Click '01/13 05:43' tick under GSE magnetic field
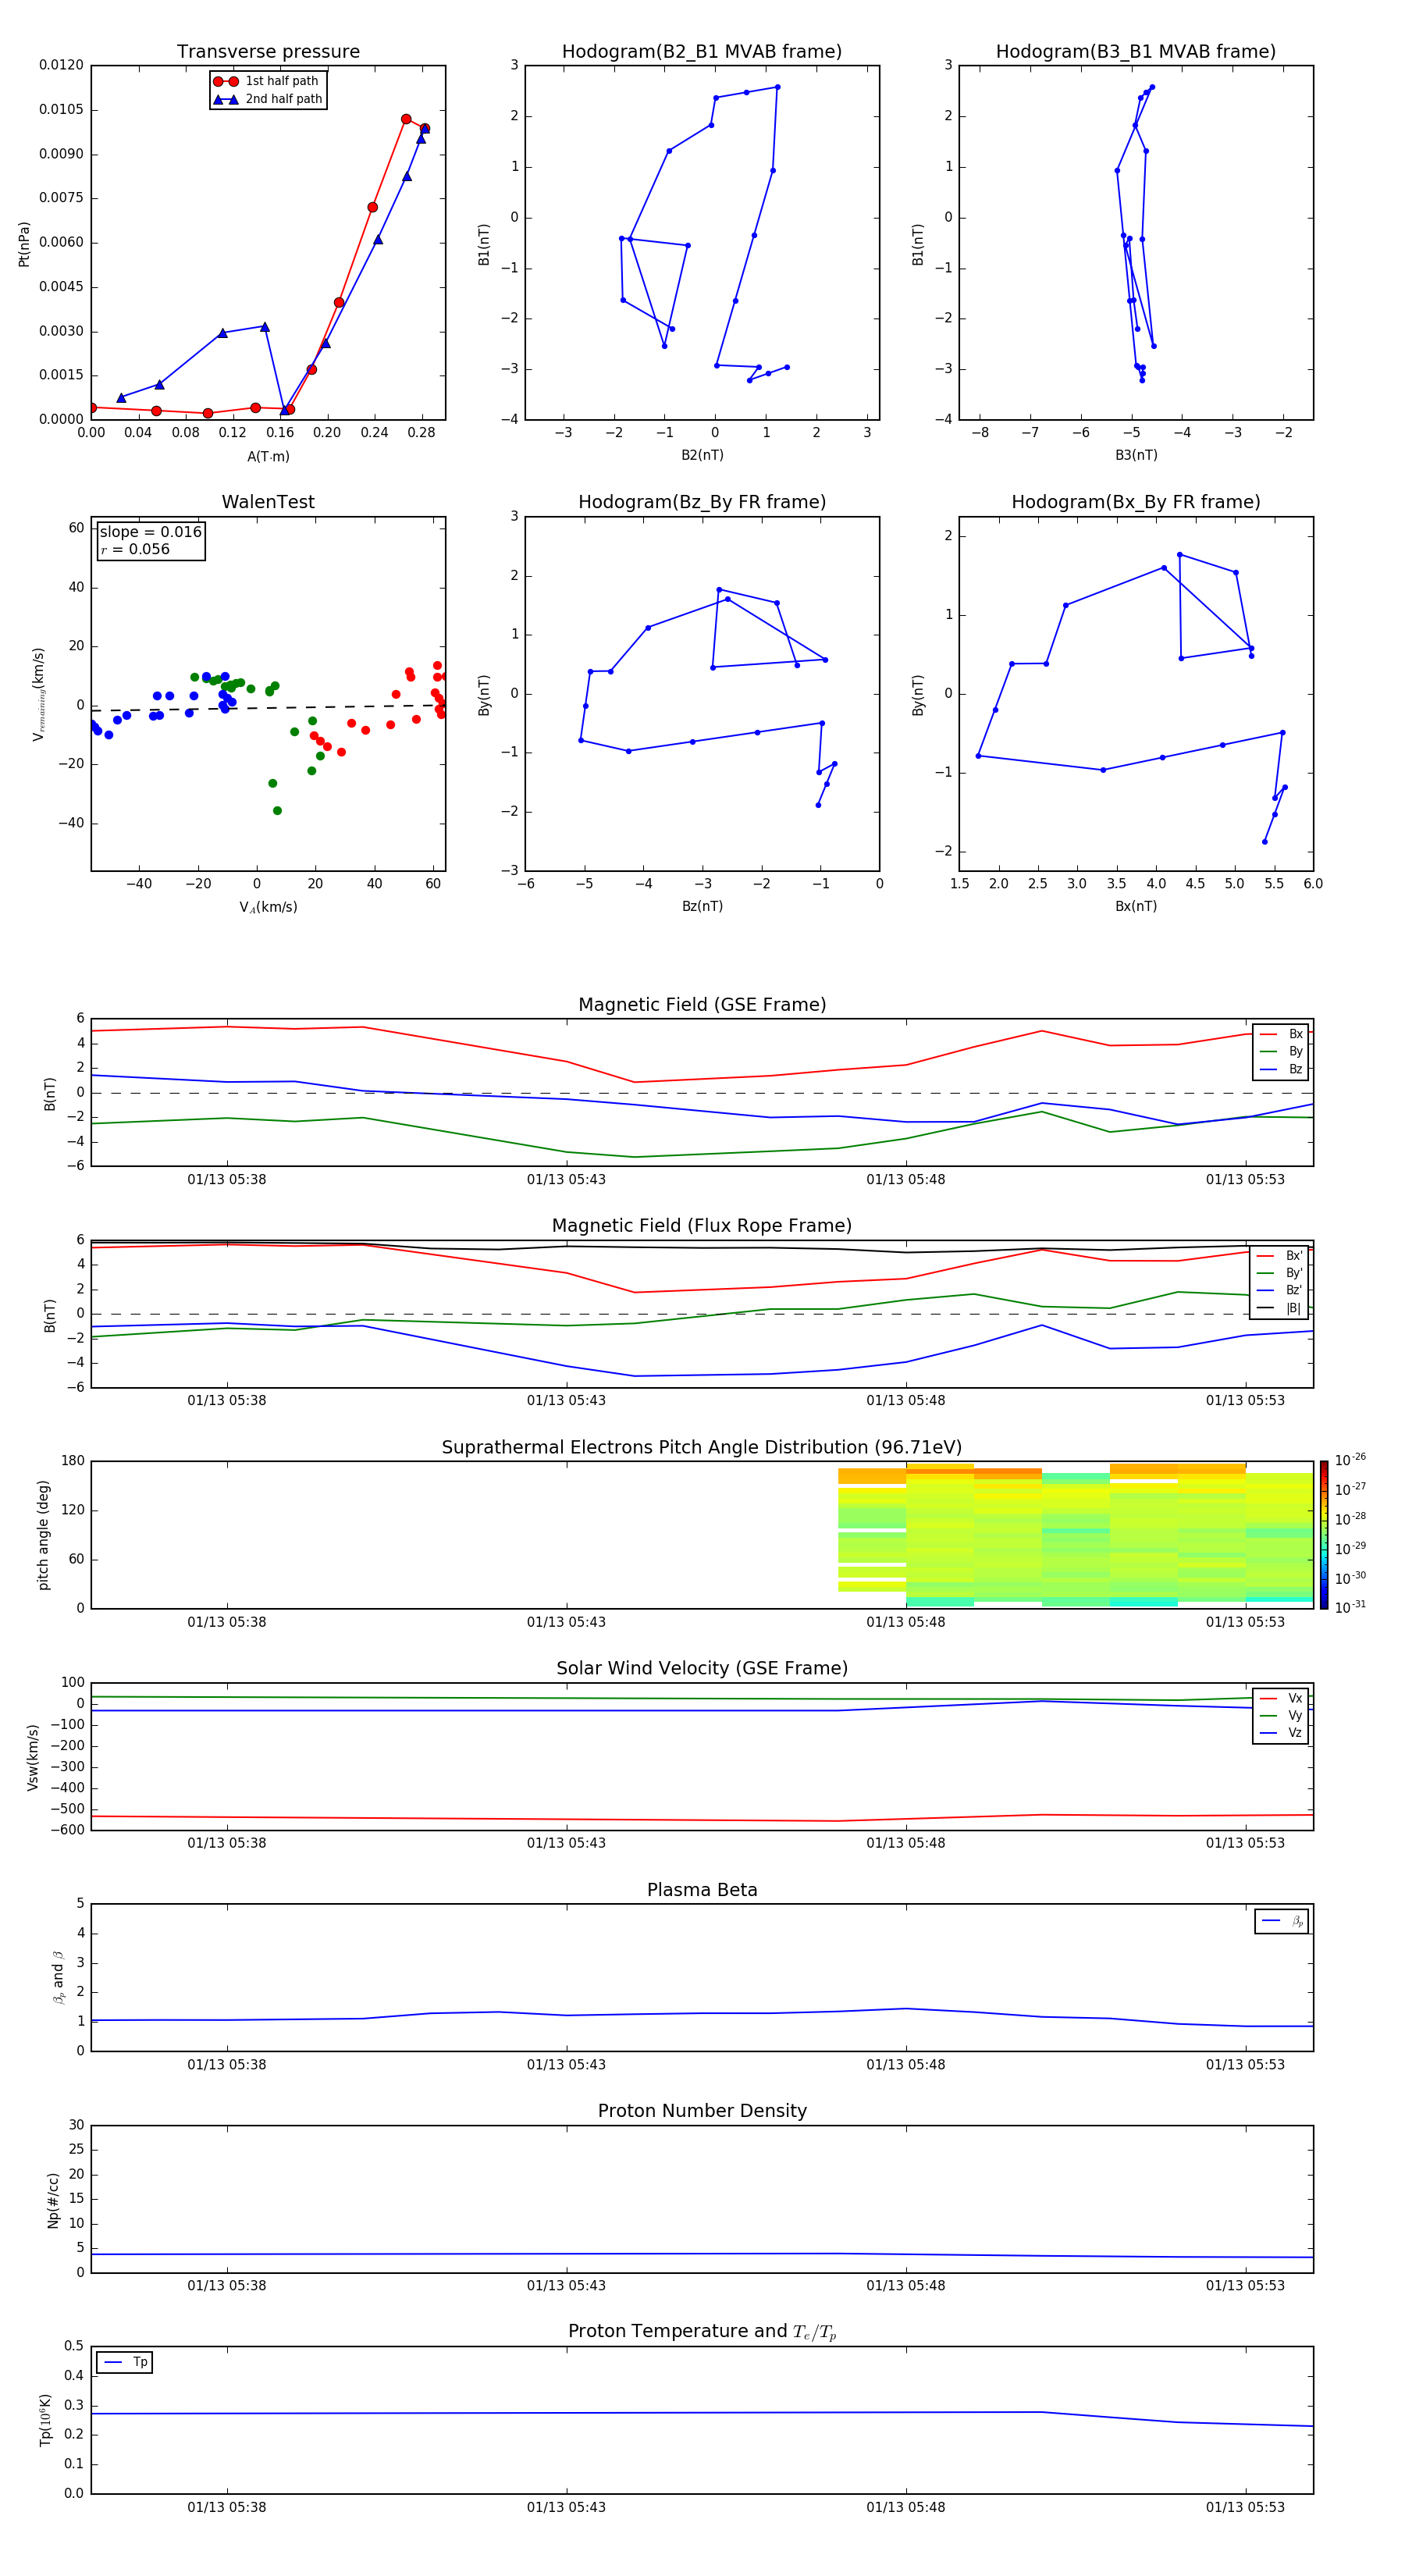The image size is (1405, 2576). [566, 1179]
